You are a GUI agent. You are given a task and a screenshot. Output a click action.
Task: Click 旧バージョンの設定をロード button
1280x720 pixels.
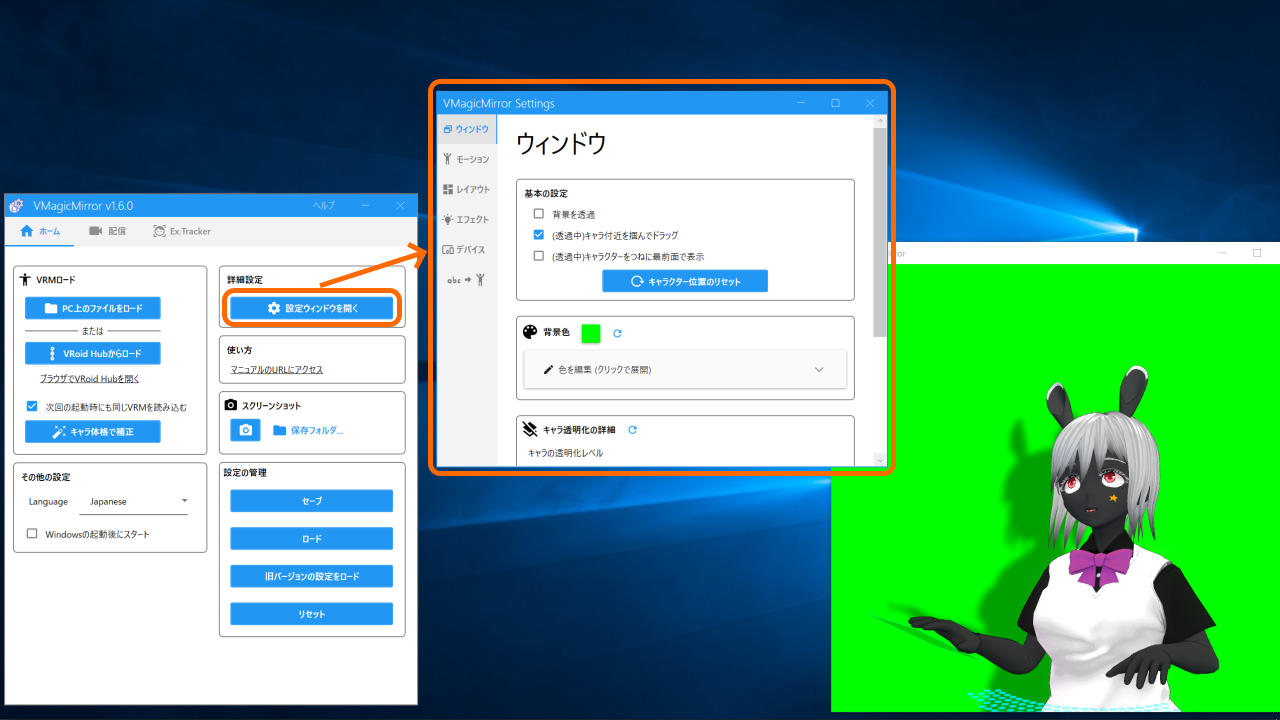coord(312,576)
